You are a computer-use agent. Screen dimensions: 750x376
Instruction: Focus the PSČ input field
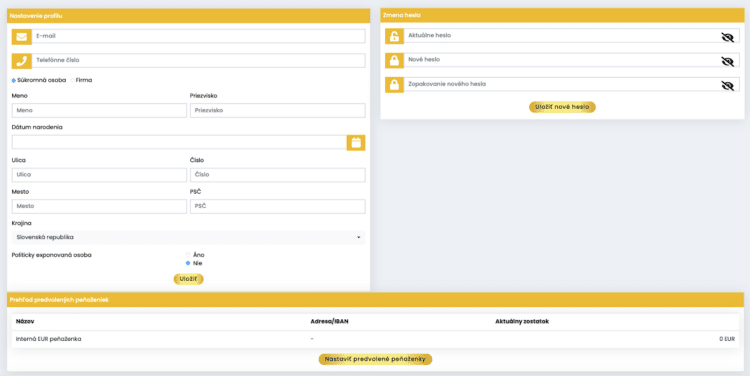[277, 206]
